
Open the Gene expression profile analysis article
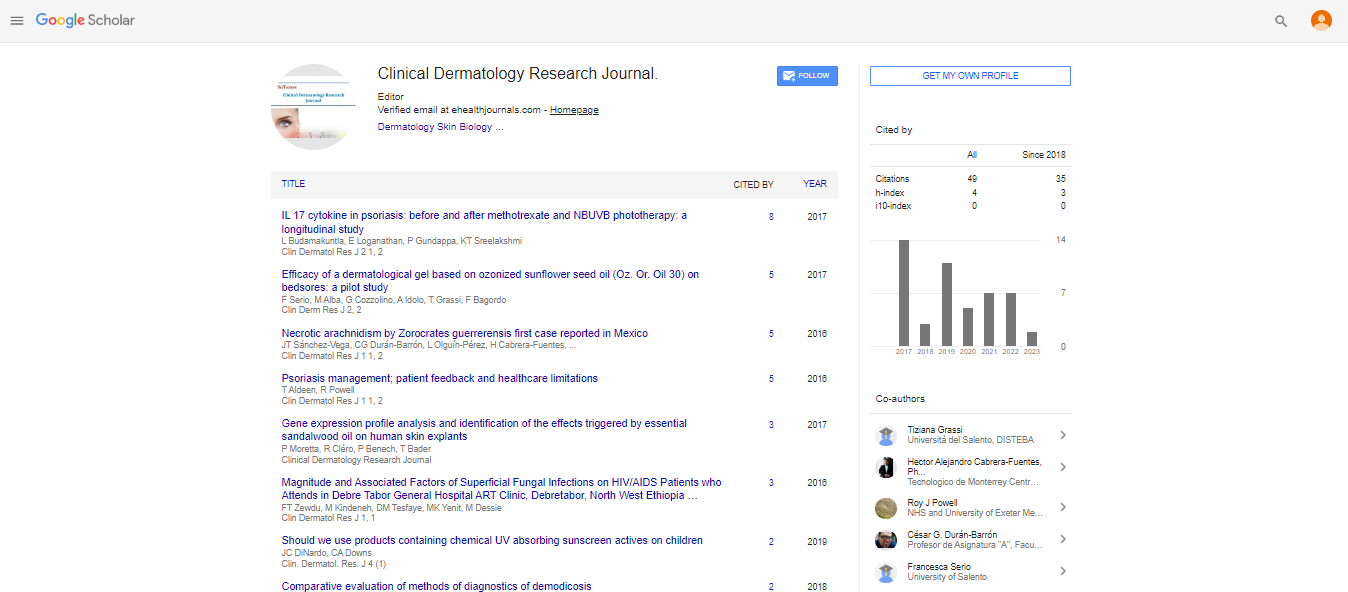pyautogui.click(x=484, y=430)
